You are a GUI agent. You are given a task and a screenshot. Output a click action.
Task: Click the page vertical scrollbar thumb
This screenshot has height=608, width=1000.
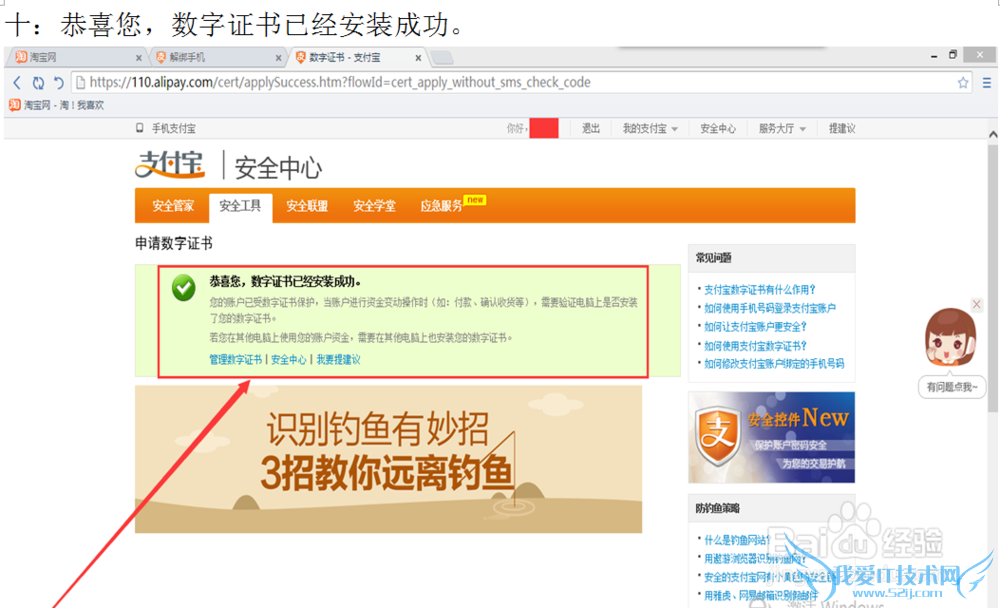[993, 278]
